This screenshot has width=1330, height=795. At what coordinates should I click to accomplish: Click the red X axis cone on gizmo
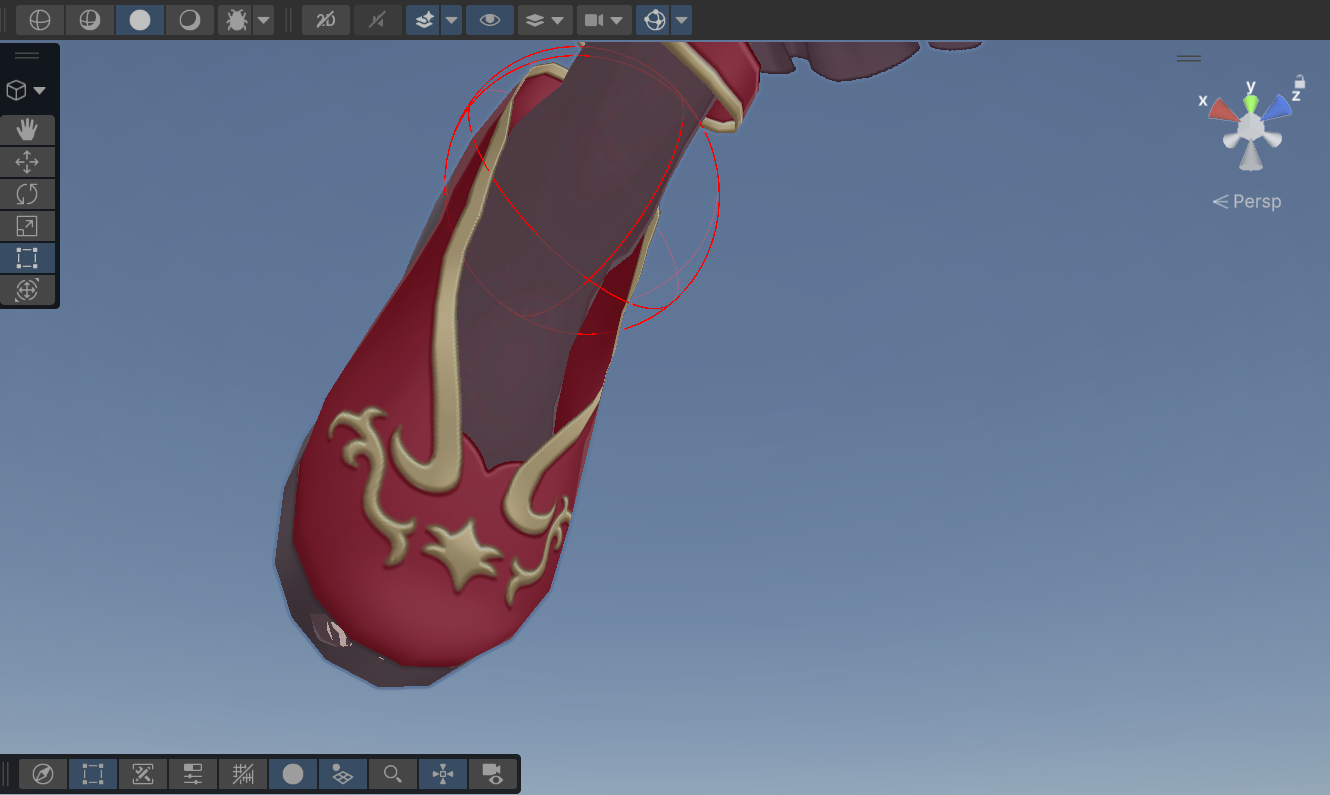[x=1222, y=110]
